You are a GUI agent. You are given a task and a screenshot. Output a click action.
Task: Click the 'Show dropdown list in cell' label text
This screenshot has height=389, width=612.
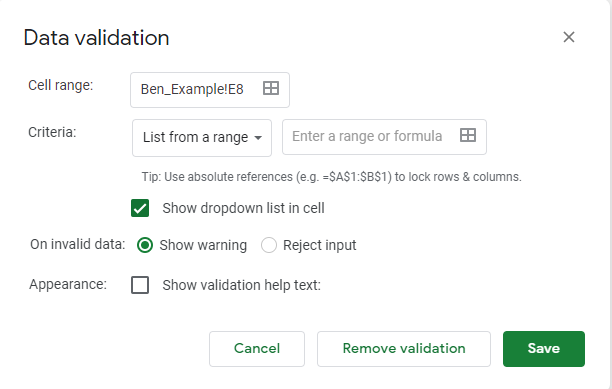244,208
